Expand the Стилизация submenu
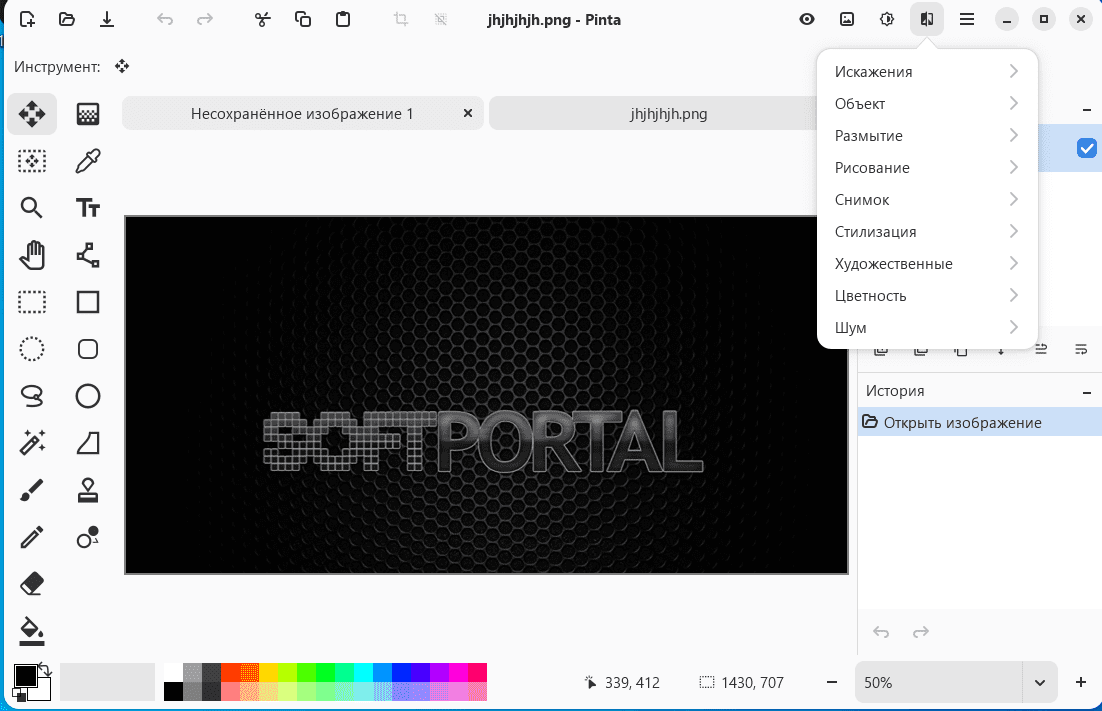 click(927, 232)
